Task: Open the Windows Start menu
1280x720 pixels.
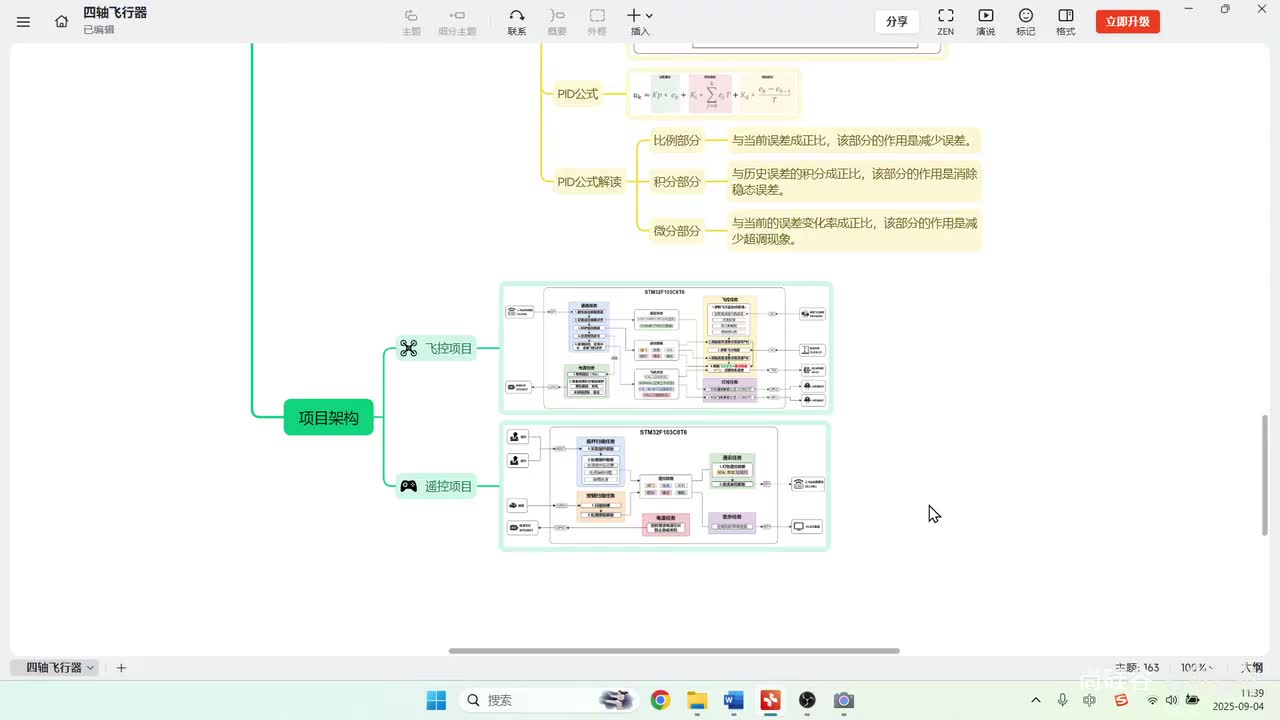Action: 436,700
